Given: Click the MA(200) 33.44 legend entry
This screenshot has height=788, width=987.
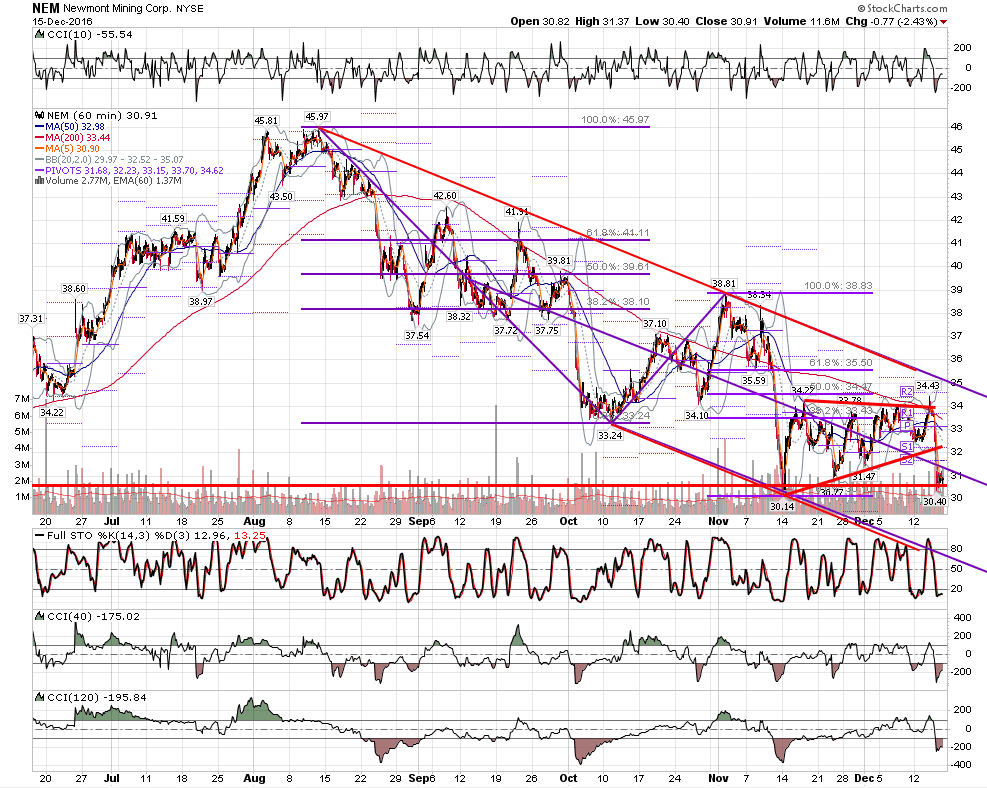Looking at the screenshot, I should (72, 137).
